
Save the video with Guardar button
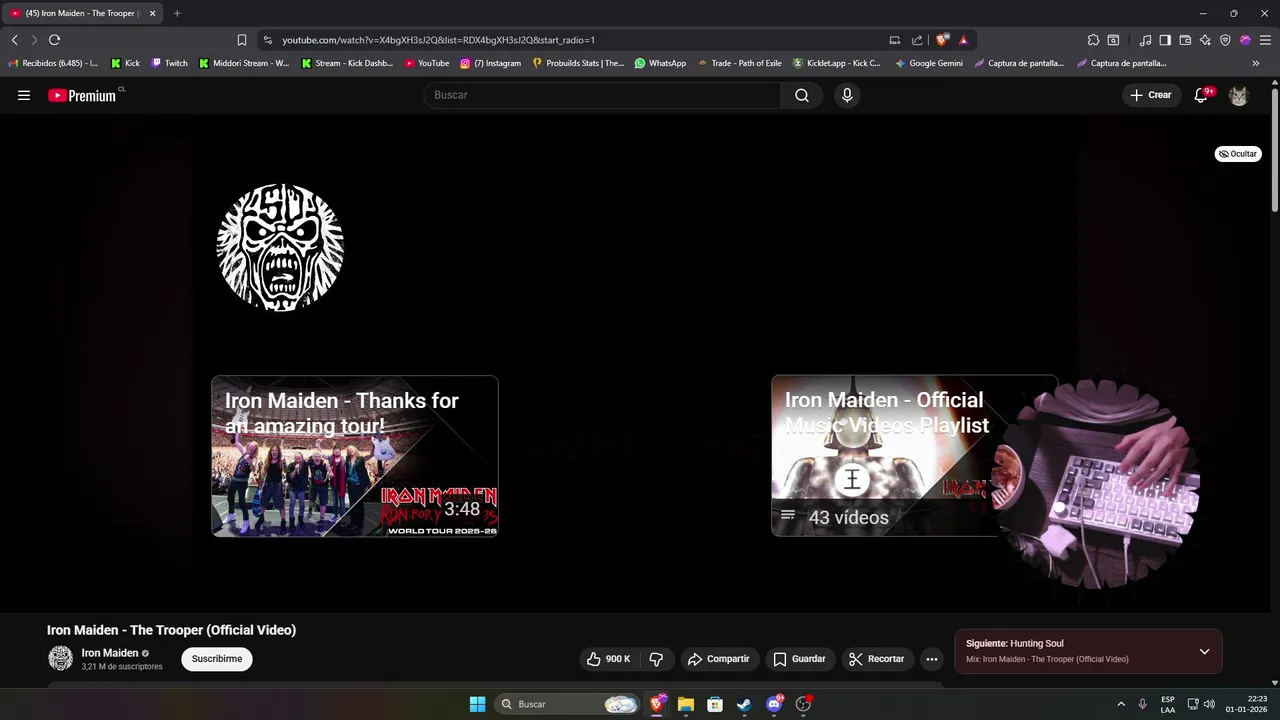tap(799, 659)
